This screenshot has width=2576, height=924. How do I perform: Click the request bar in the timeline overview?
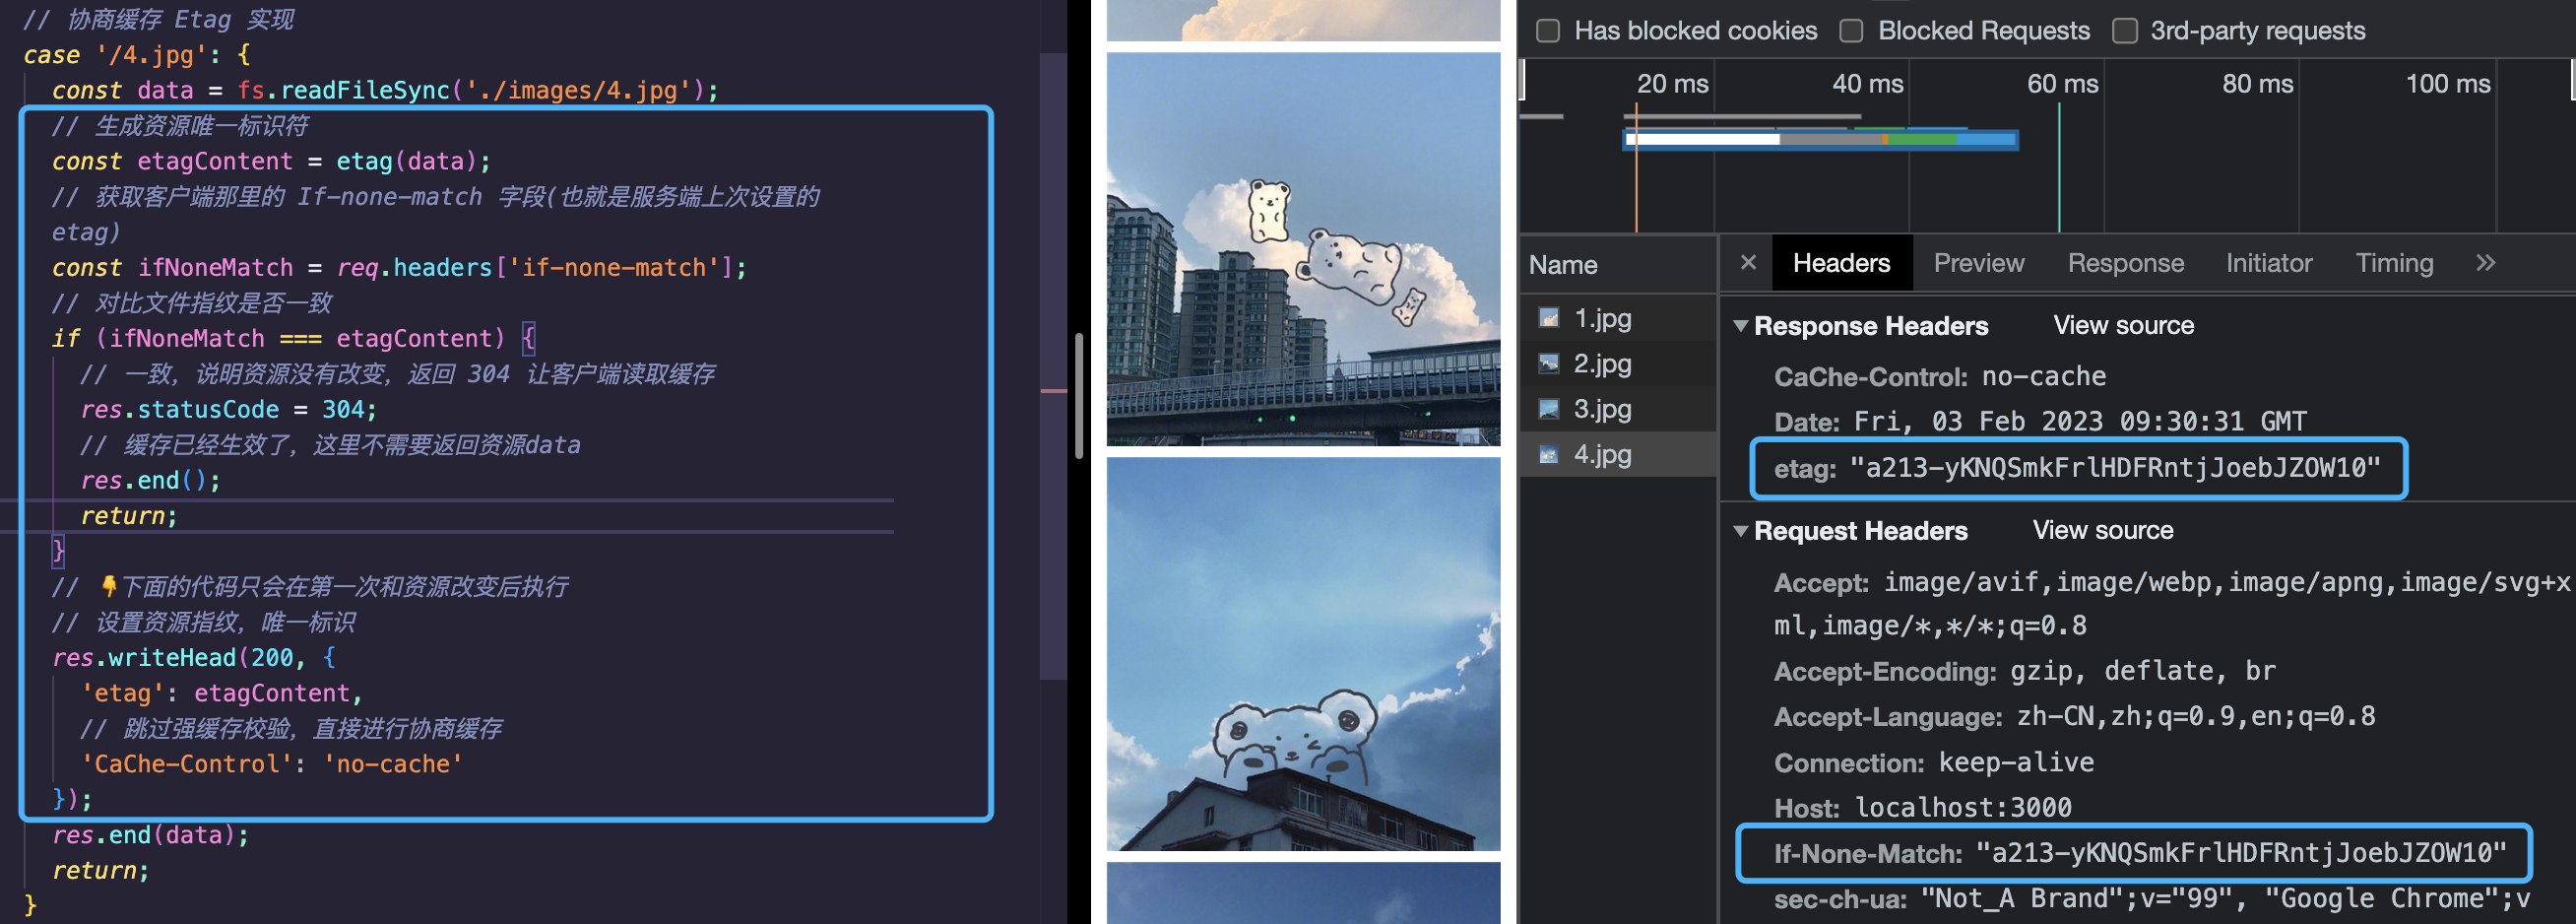point(1820,139)
